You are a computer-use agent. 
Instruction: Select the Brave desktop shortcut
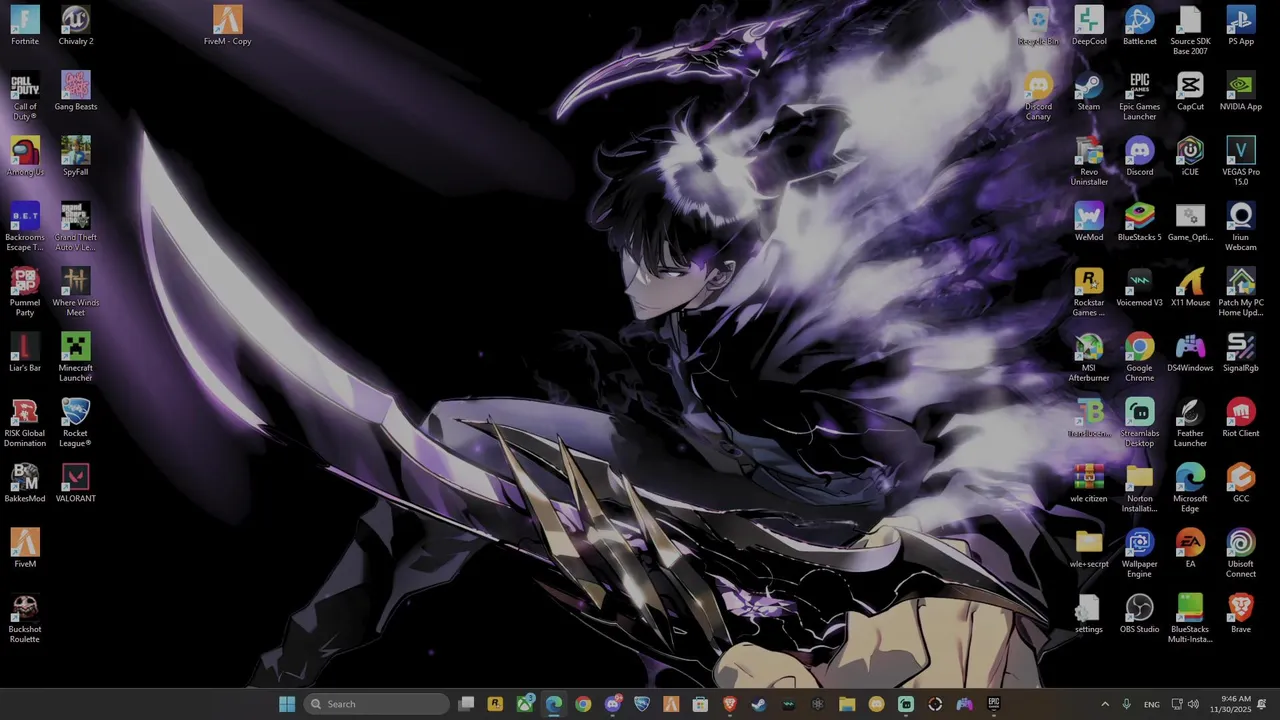1241,613
